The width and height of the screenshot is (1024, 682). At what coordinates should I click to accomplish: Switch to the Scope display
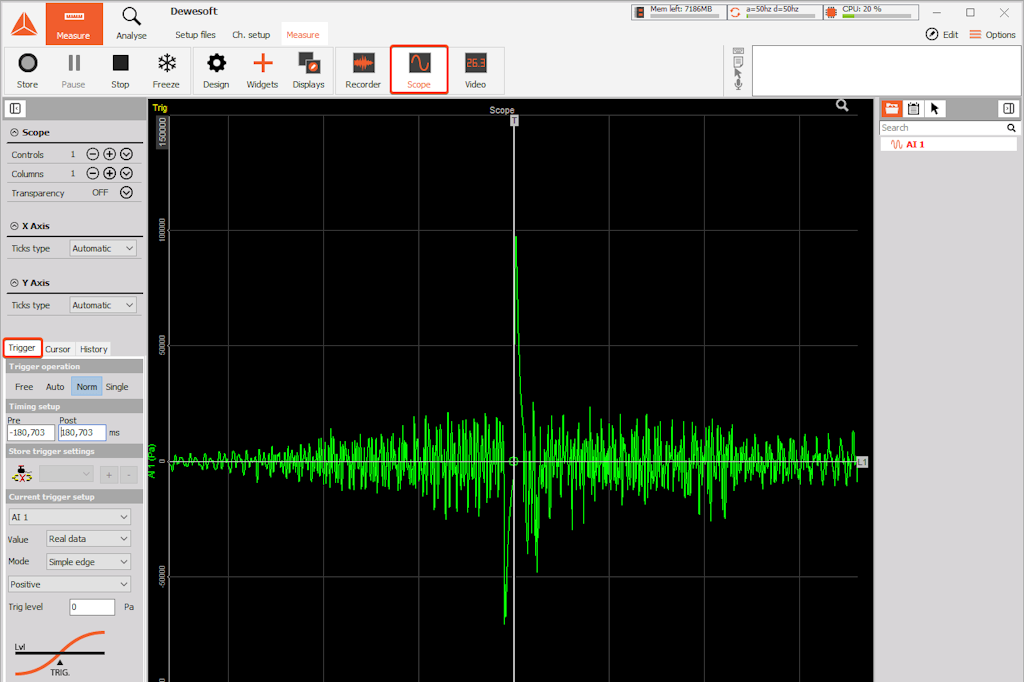(419, 70)
